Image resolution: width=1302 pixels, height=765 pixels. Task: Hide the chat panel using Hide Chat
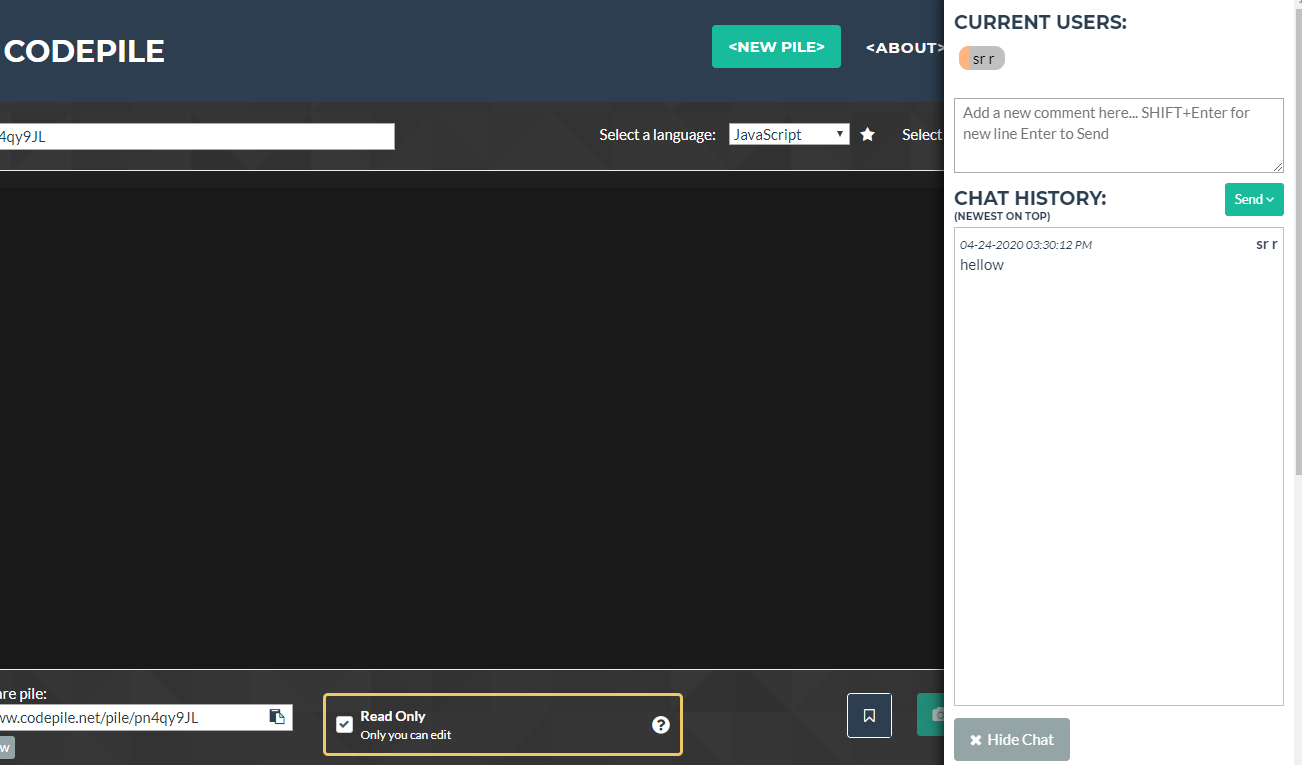point(1012,740)
